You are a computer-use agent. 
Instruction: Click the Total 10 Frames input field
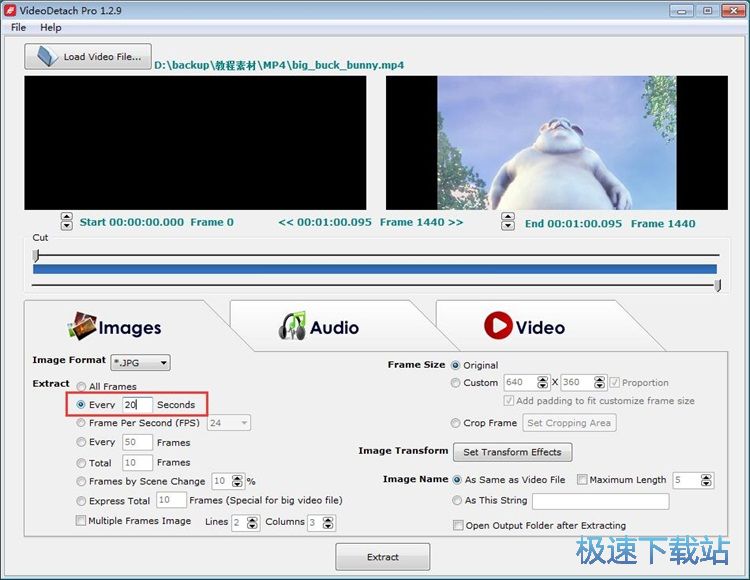137,462
